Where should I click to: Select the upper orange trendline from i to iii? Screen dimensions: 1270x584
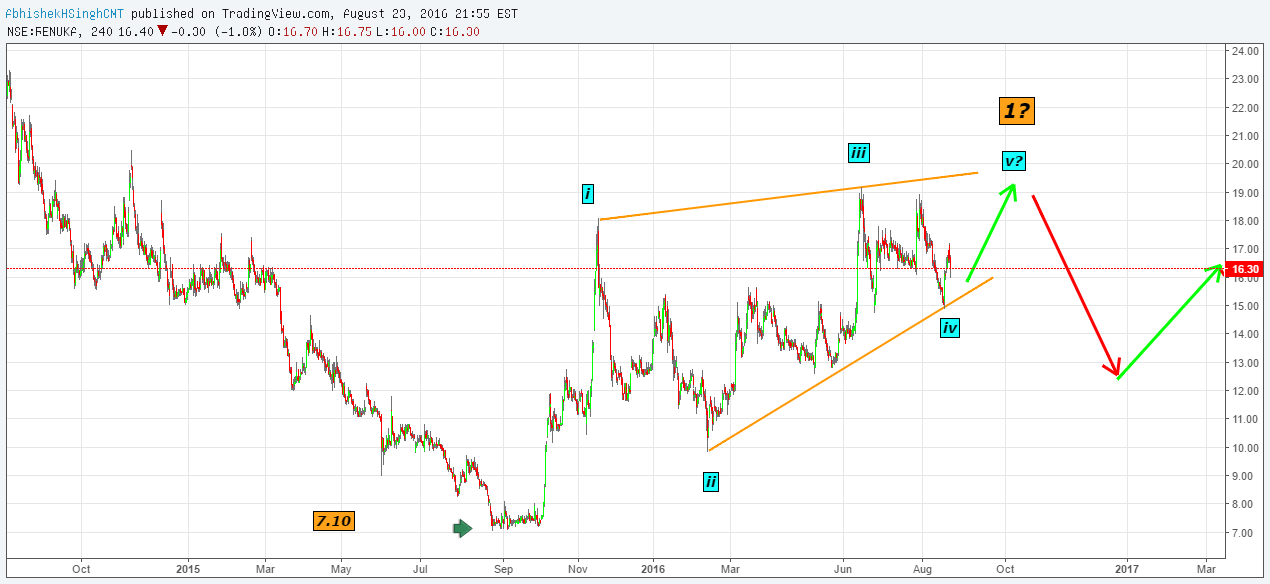tap(787, 196)
